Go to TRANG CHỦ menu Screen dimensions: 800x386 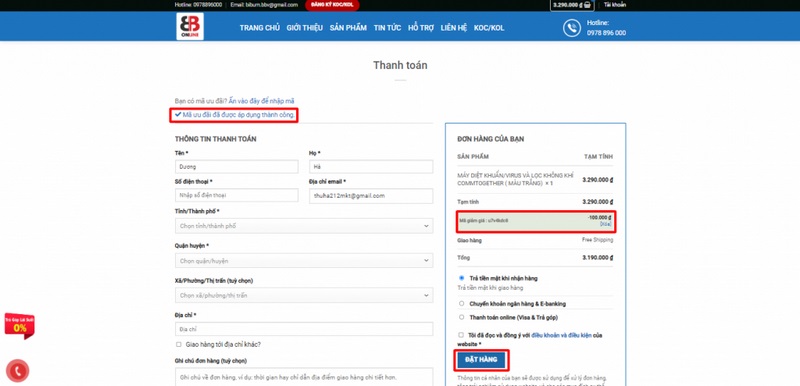pyautogui.click(x=260, y=28)
